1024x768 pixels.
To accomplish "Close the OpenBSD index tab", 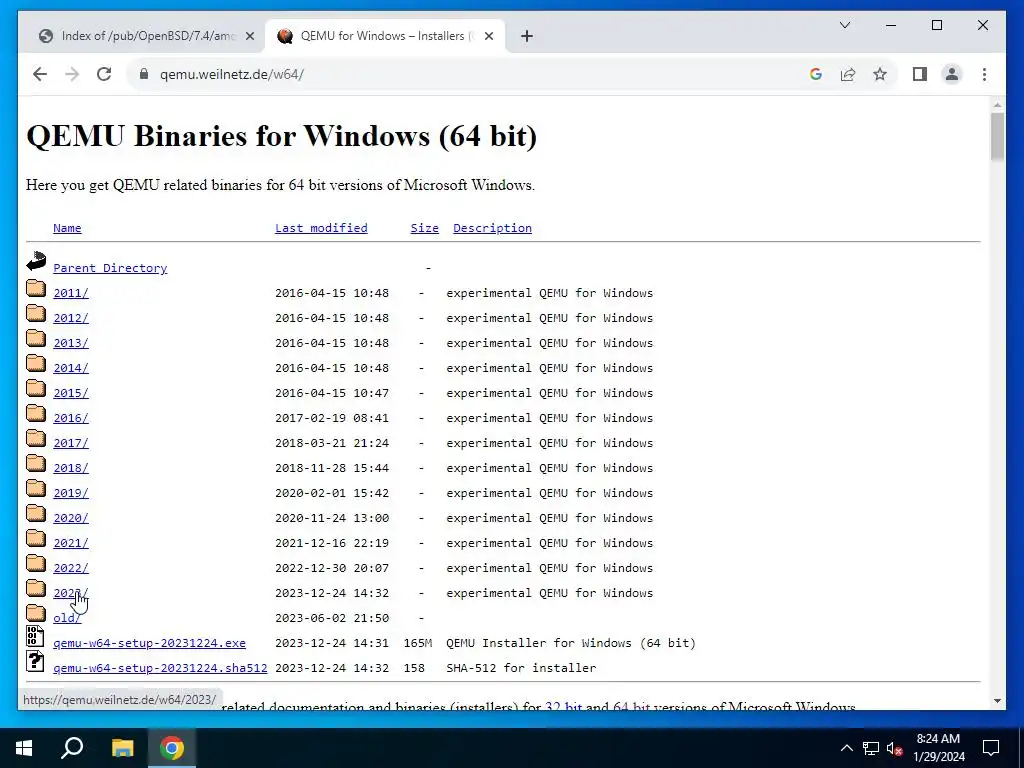I will tap(249, 37).
